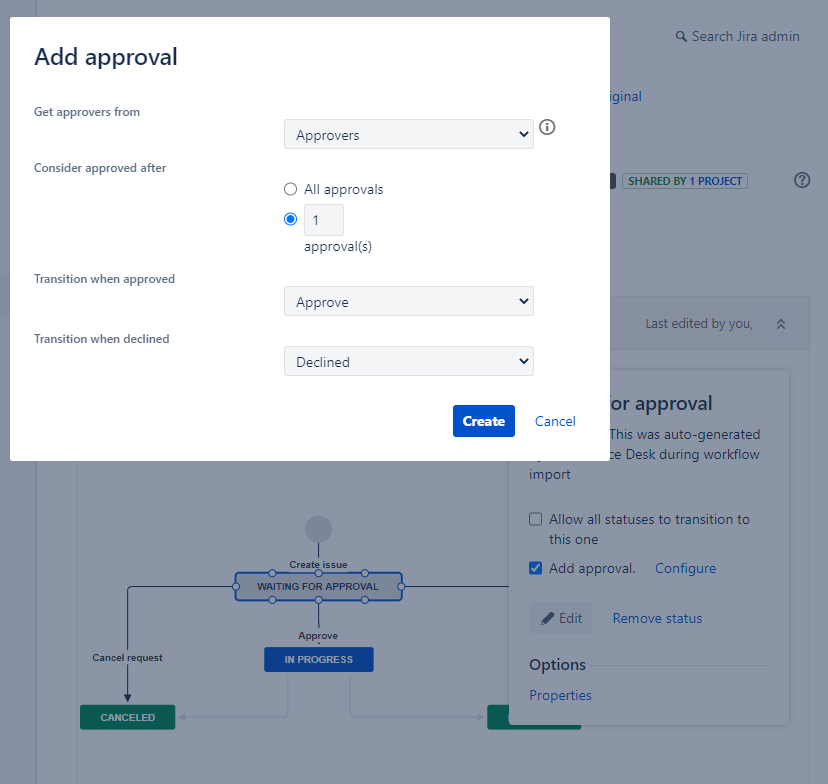Click the Last edited by you text
828x784 pixels.
tap(699, 324)
